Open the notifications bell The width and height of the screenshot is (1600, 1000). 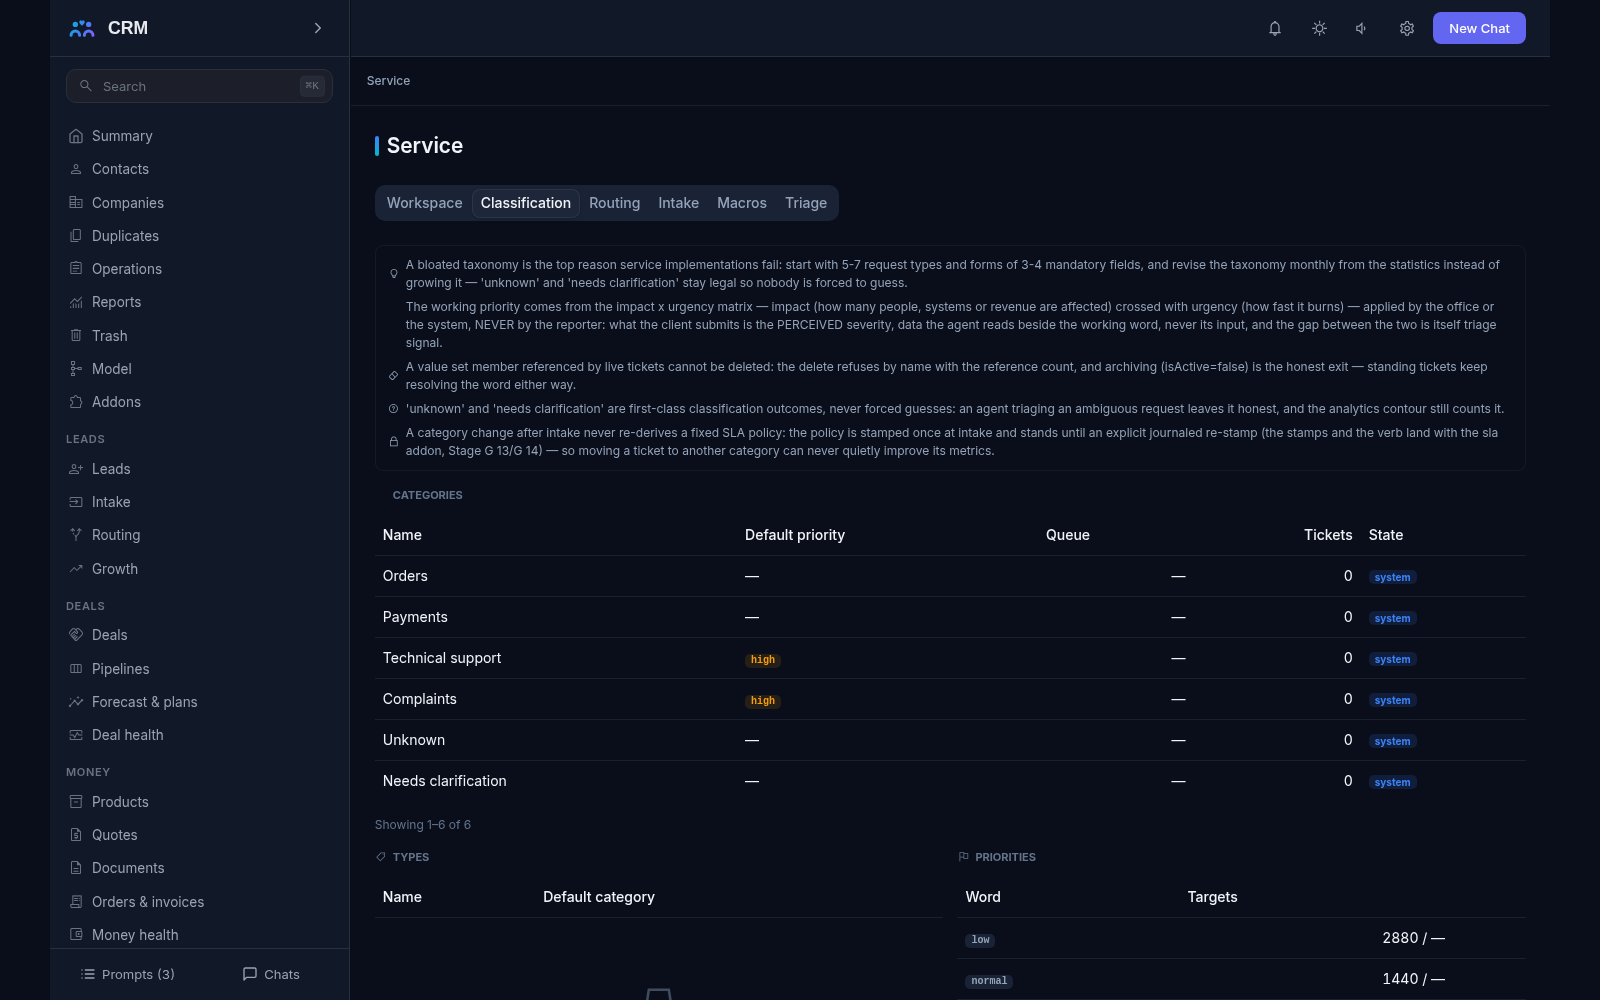(x=1275, y=28)
